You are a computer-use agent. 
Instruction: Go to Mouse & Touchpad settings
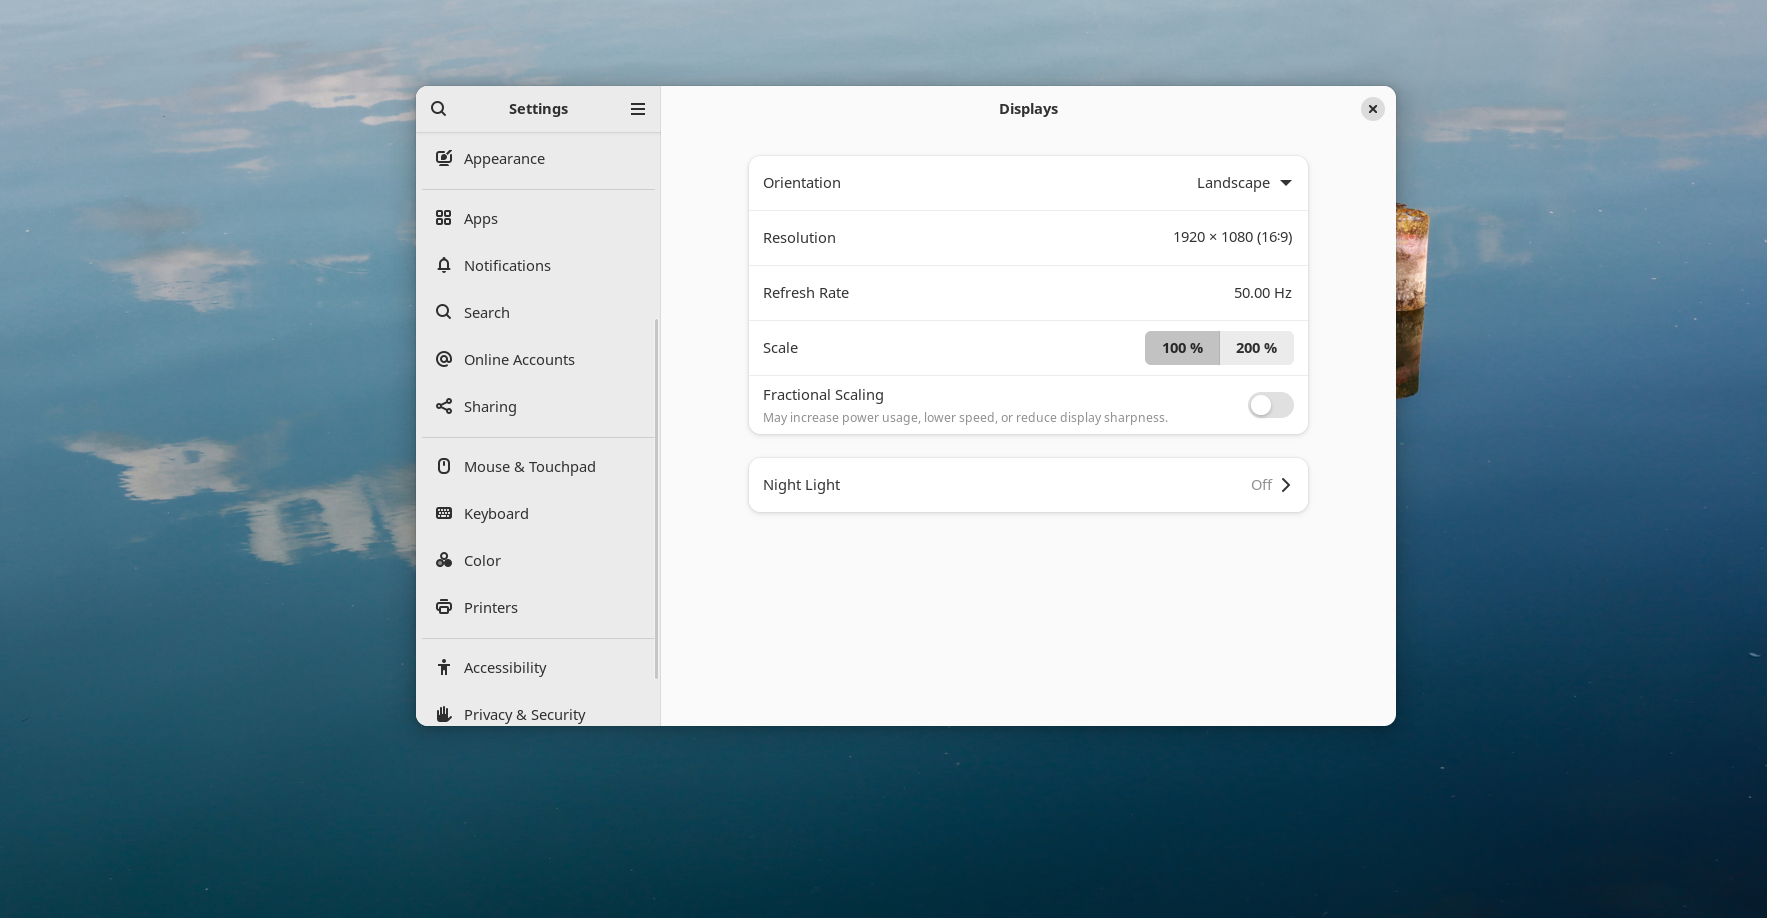pos(529,467)
